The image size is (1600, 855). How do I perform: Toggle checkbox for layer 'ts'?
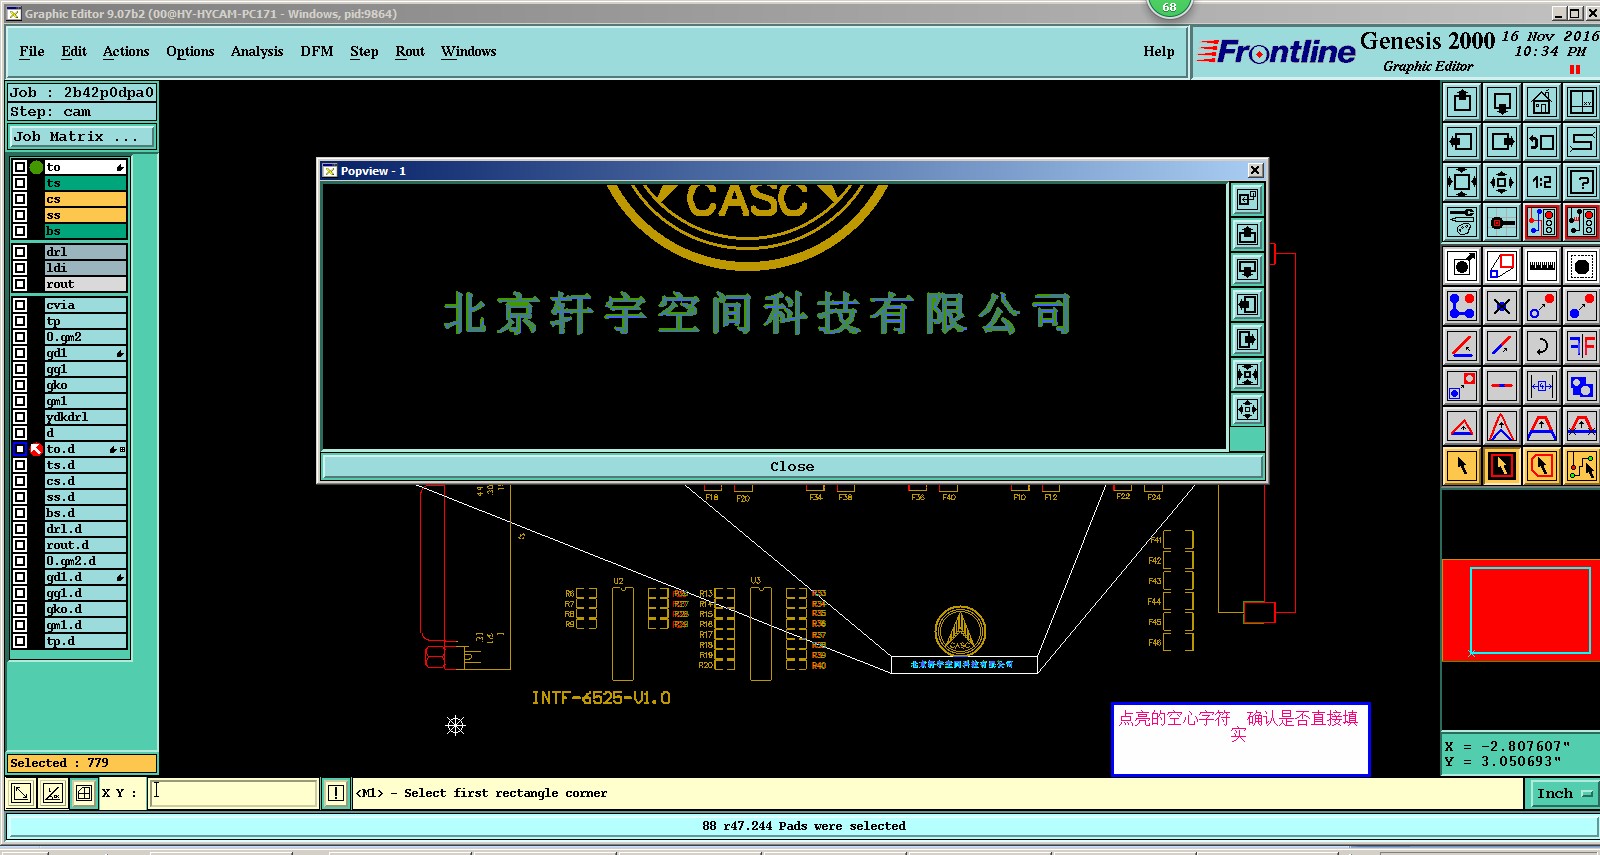(x=20, y=183)
